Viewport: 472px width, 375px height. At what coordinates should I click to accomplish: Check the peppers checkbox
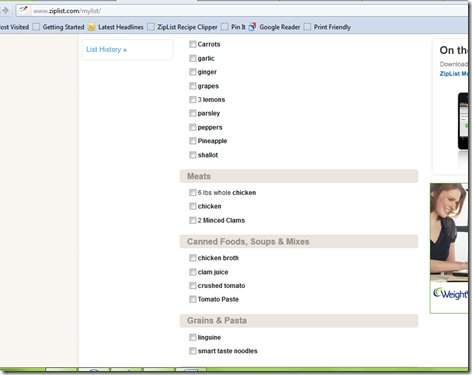pos(192,127)
